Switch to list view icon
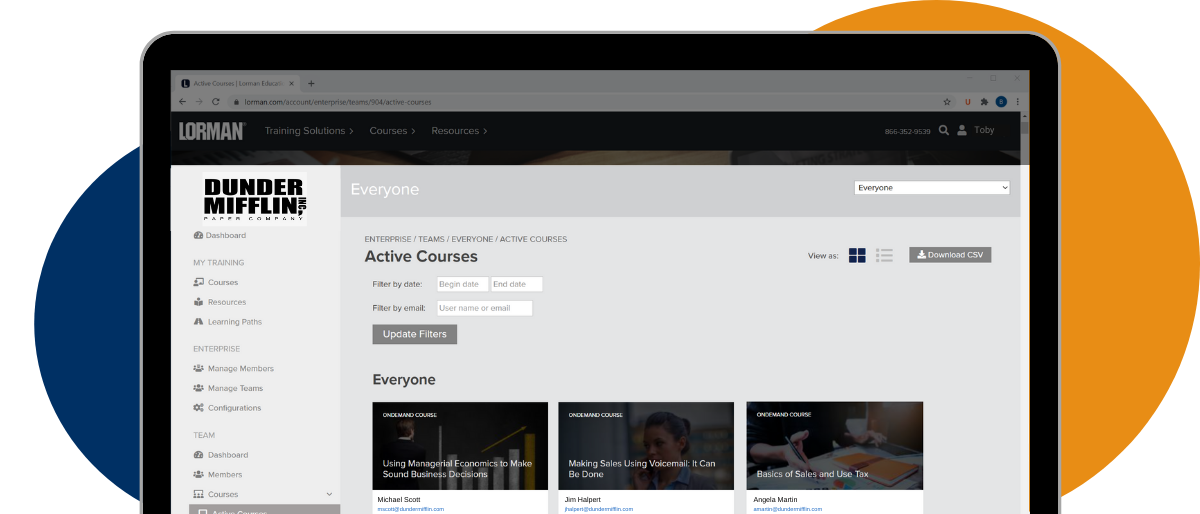This screenshot has height=514, width=1200. coord(884,255)
